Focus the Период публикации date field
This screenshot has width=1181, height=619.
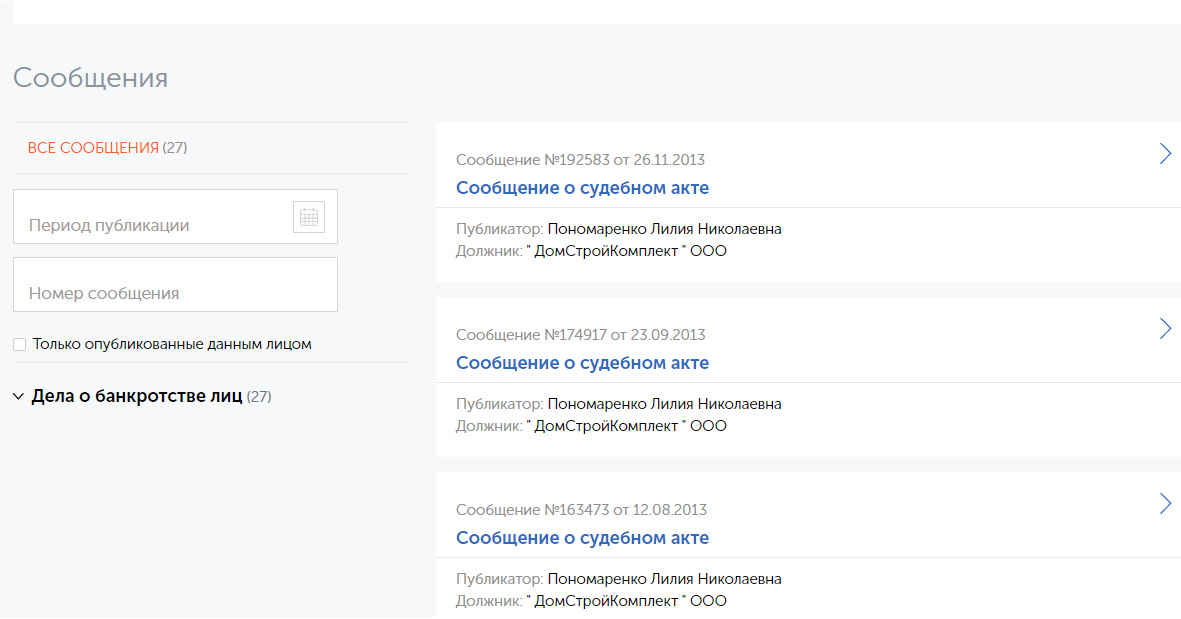point(175,217)
